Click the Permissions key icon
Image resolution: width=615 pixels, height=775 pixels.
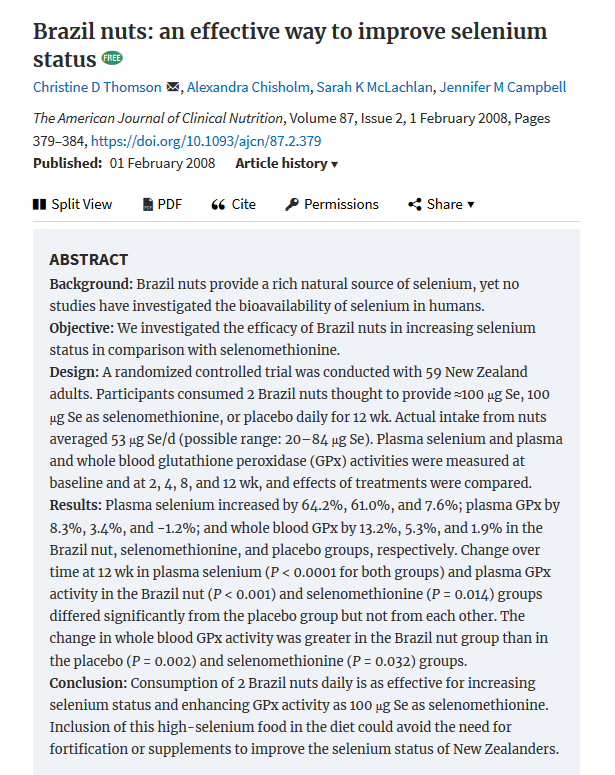click(x=292, y=204)
